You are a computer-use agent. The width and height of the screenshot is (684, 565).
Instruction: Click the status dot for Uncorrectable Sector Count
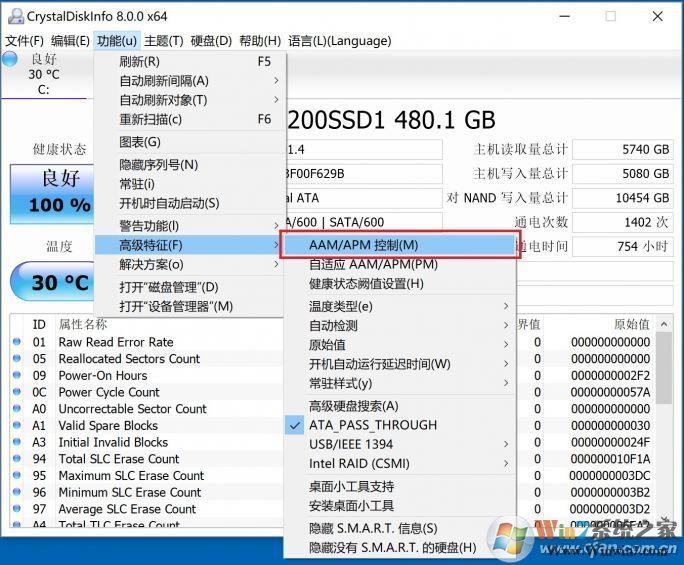click(x=17, y=408)
